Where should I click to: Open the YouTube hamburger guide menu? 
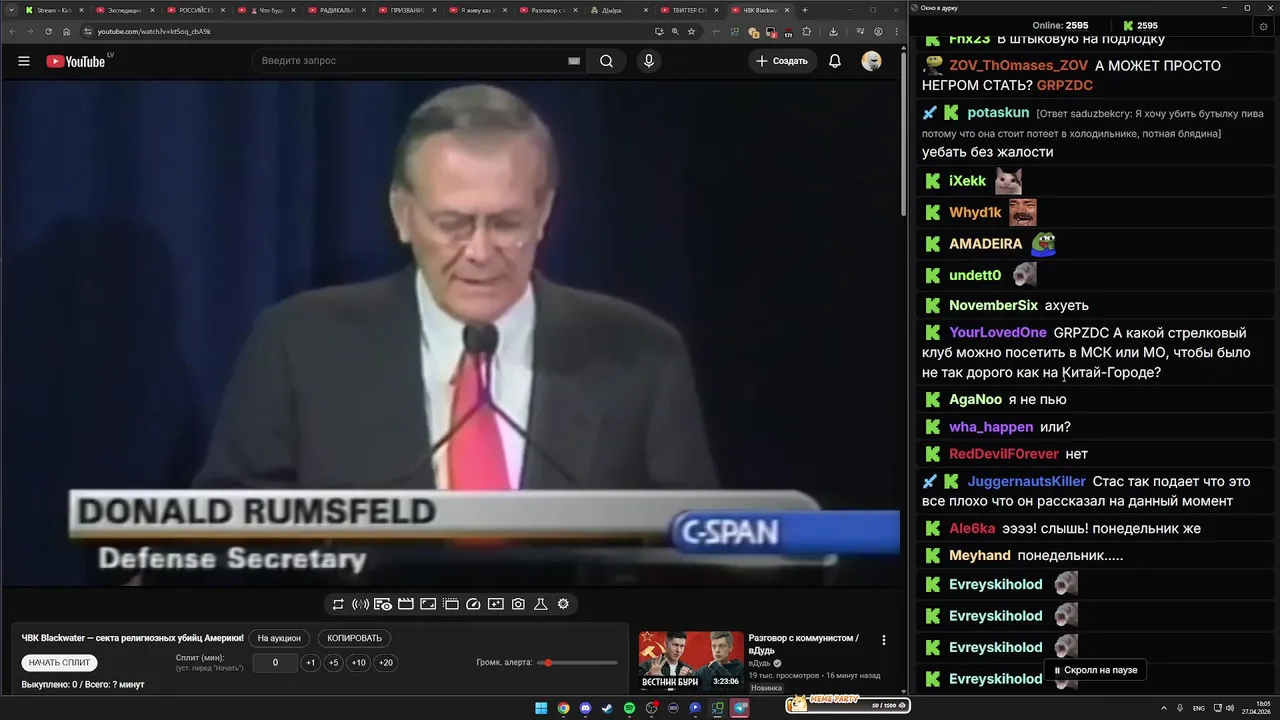24,61
